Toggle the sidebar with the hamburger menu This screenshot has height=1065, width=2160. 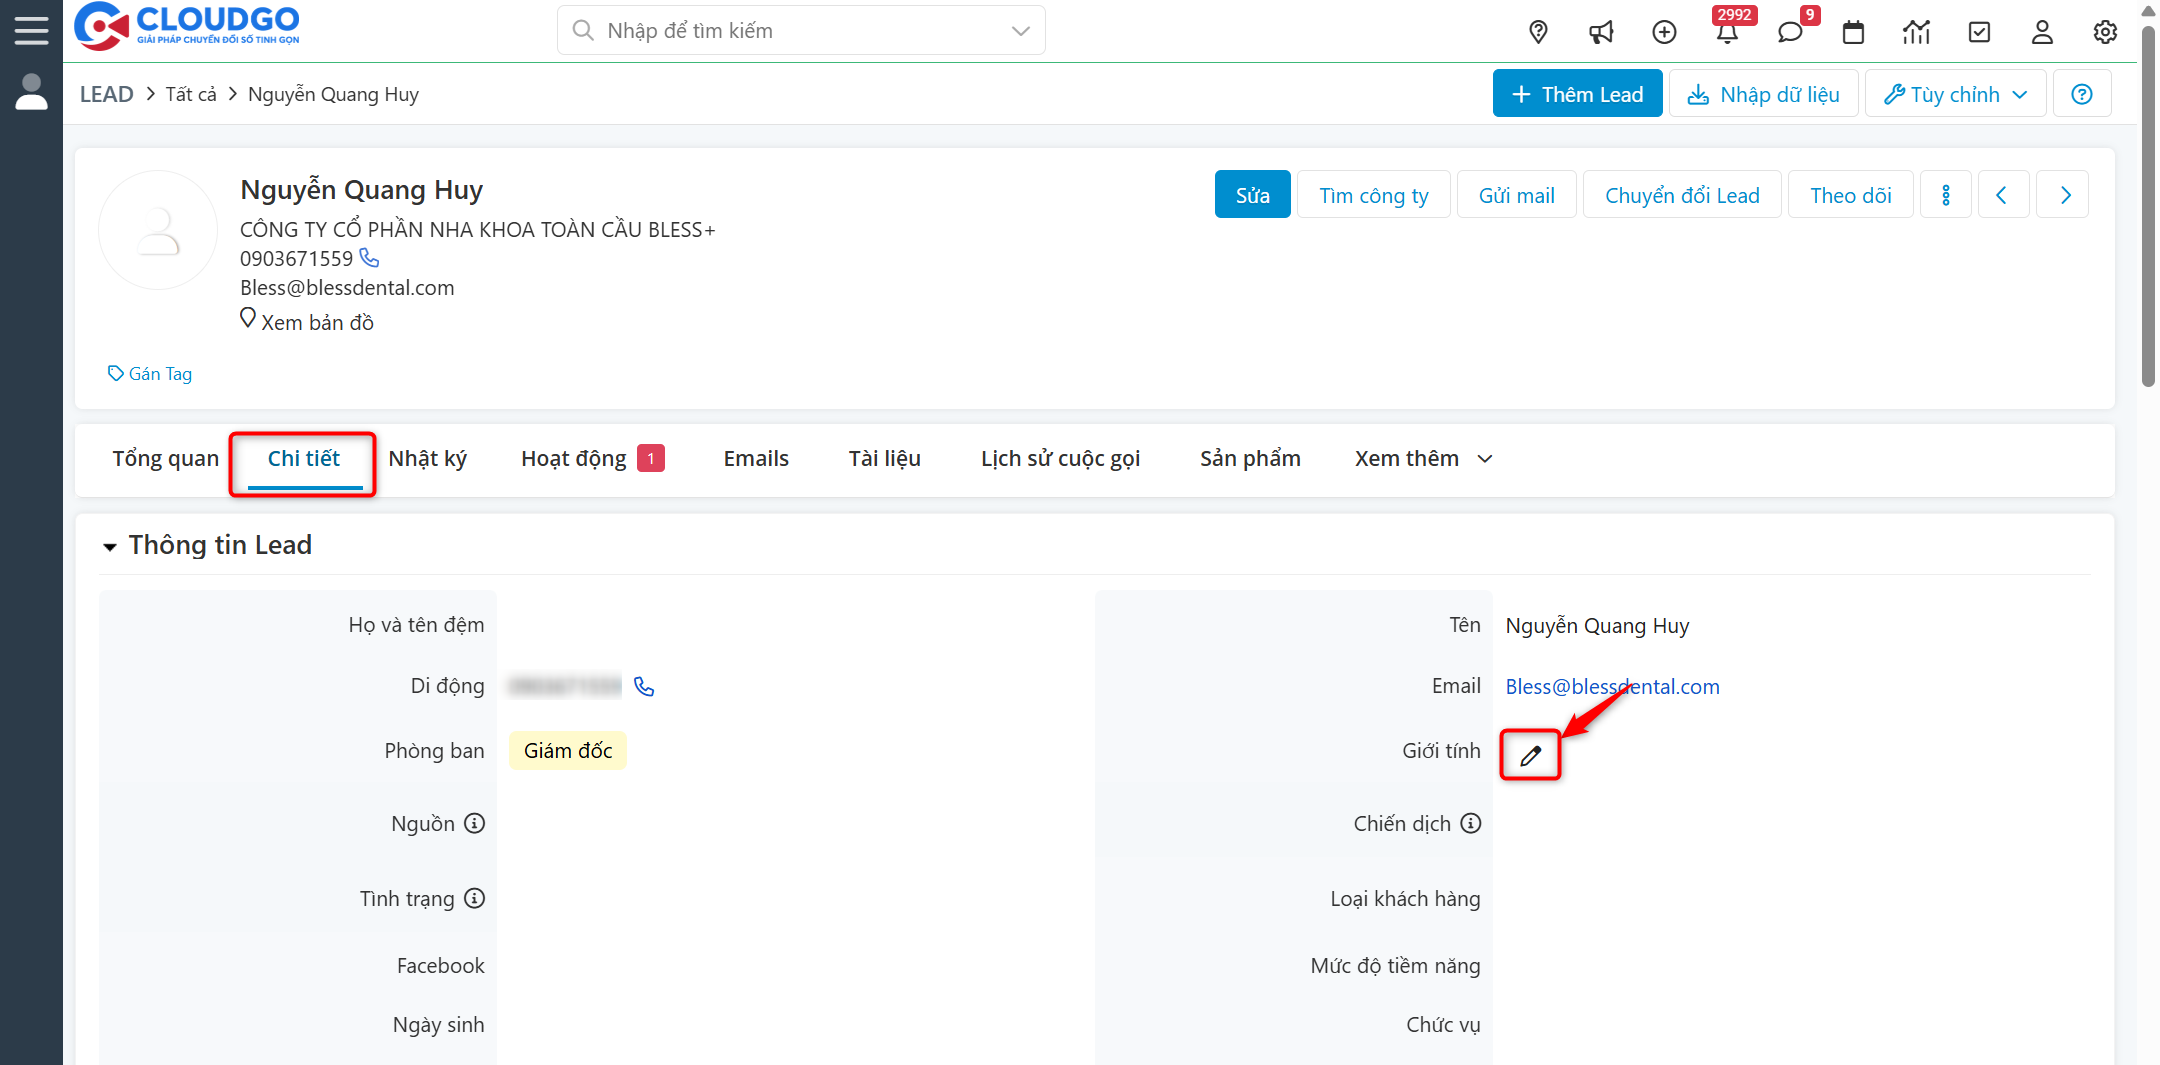coord(31,29)
